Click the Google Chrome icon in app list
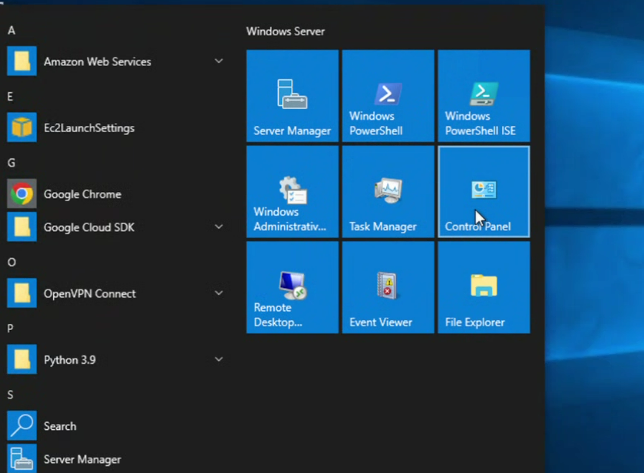644x473 pixels. coord(22,193)
